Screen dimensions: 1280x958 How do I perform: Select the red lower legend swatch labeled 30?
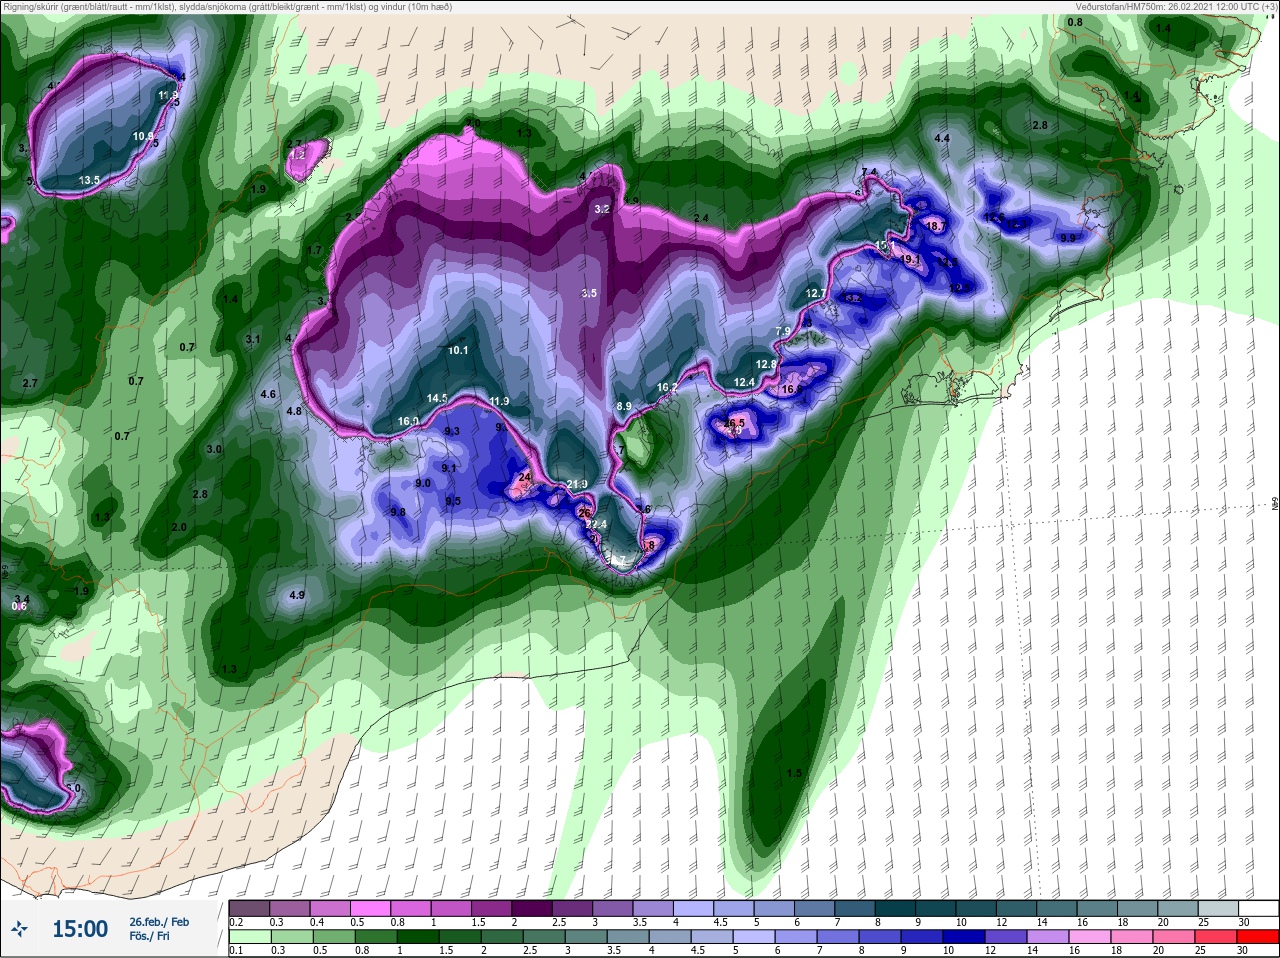click(1256, 937)
